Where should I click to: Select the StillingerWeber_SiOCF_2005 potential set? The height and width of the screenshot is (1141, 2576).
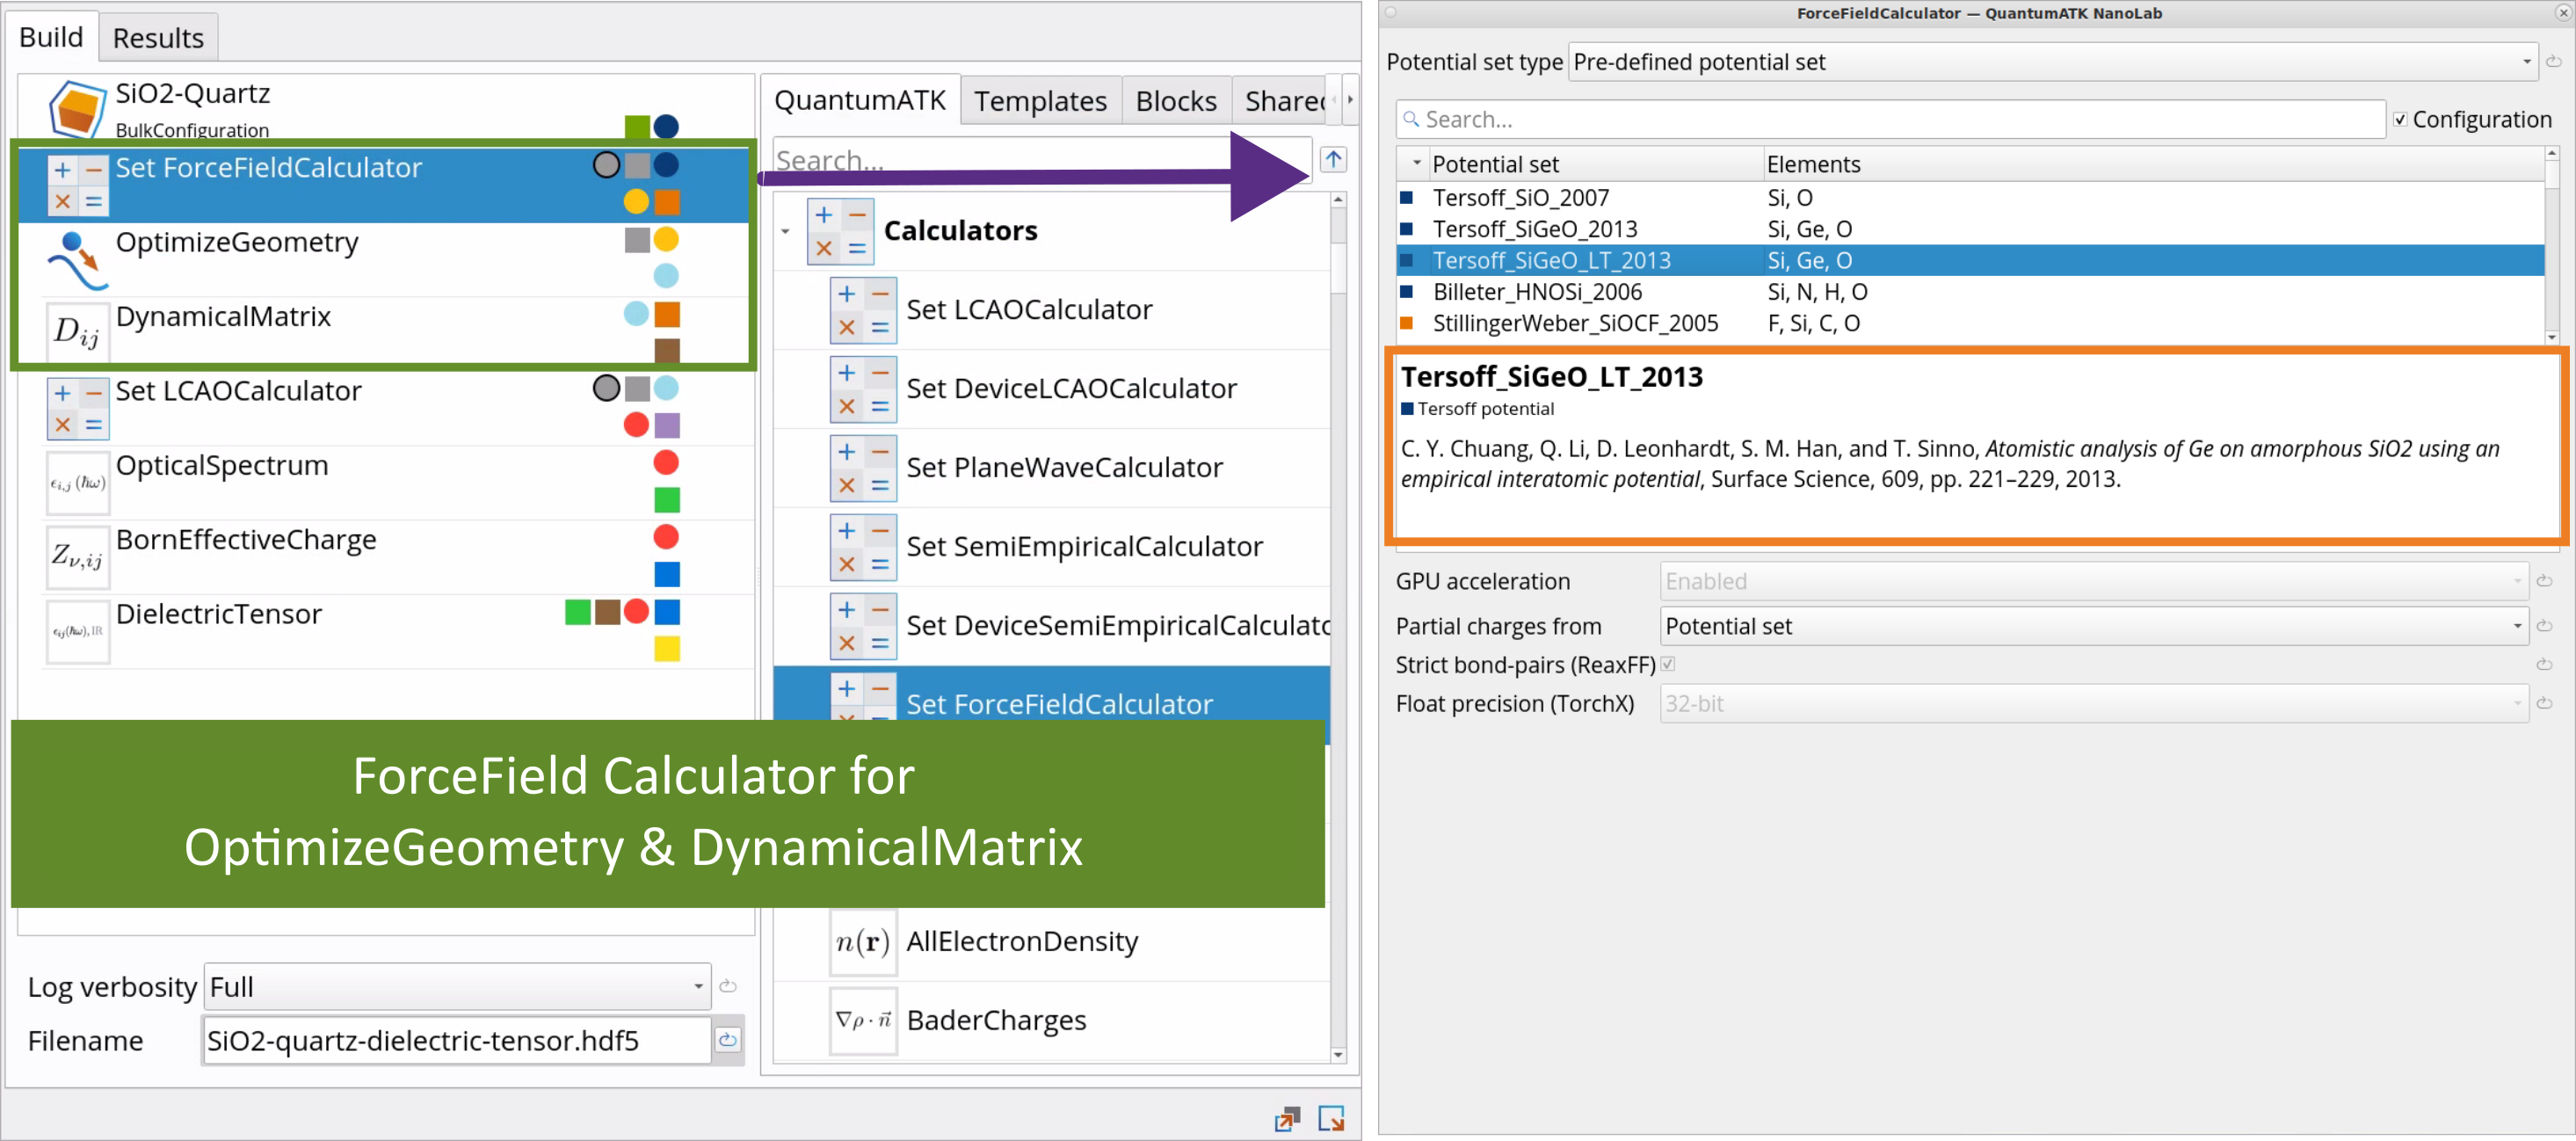tap(1970, 323)
